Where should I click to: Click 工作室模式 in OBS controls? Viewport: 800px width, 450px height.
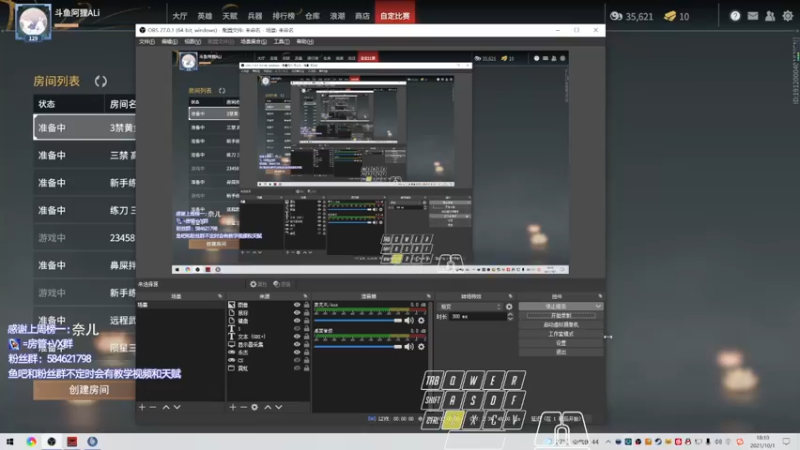[561, 334]
